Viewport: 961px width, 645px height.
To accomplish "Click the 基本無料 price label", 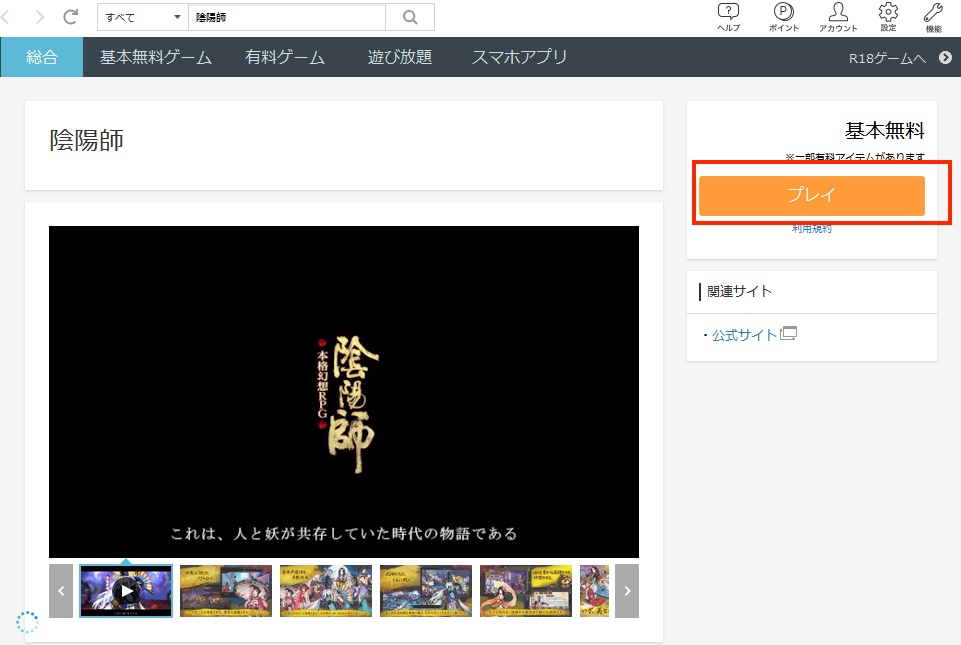I will click(884, 131).
